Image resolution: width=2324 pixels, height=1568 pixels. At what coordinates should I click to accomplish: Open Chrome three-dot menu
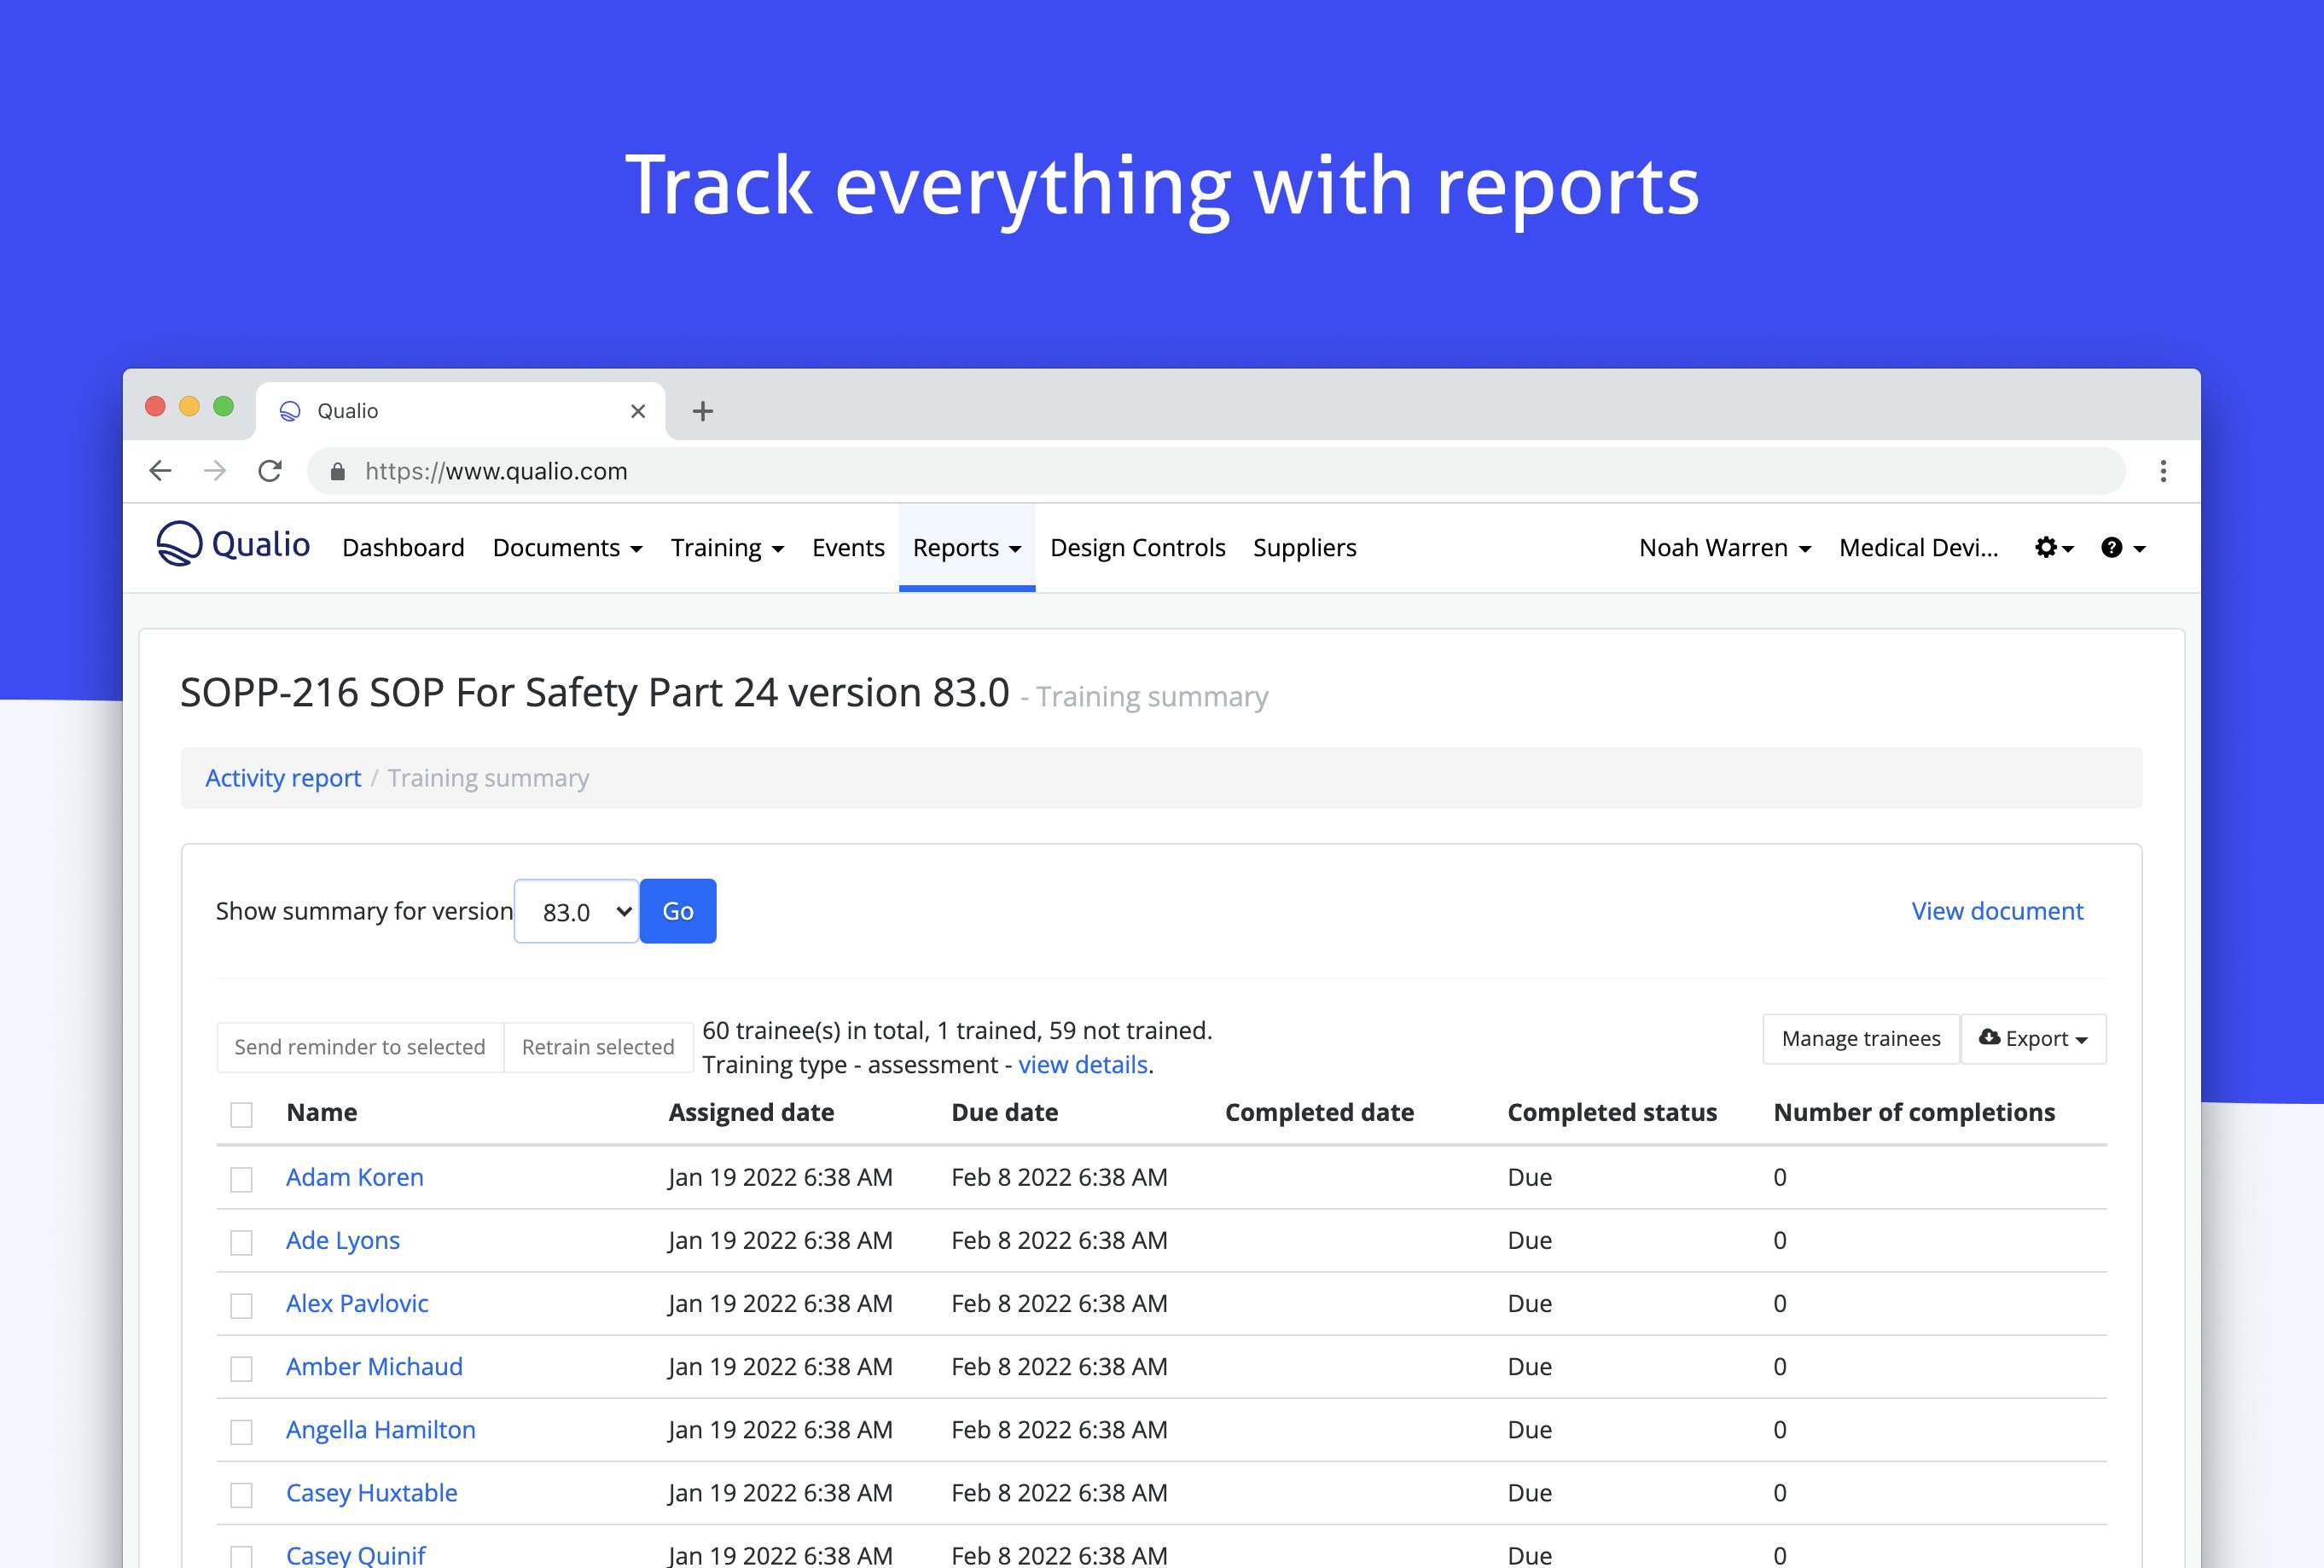pyautogui.click(x=2163, y=471)
